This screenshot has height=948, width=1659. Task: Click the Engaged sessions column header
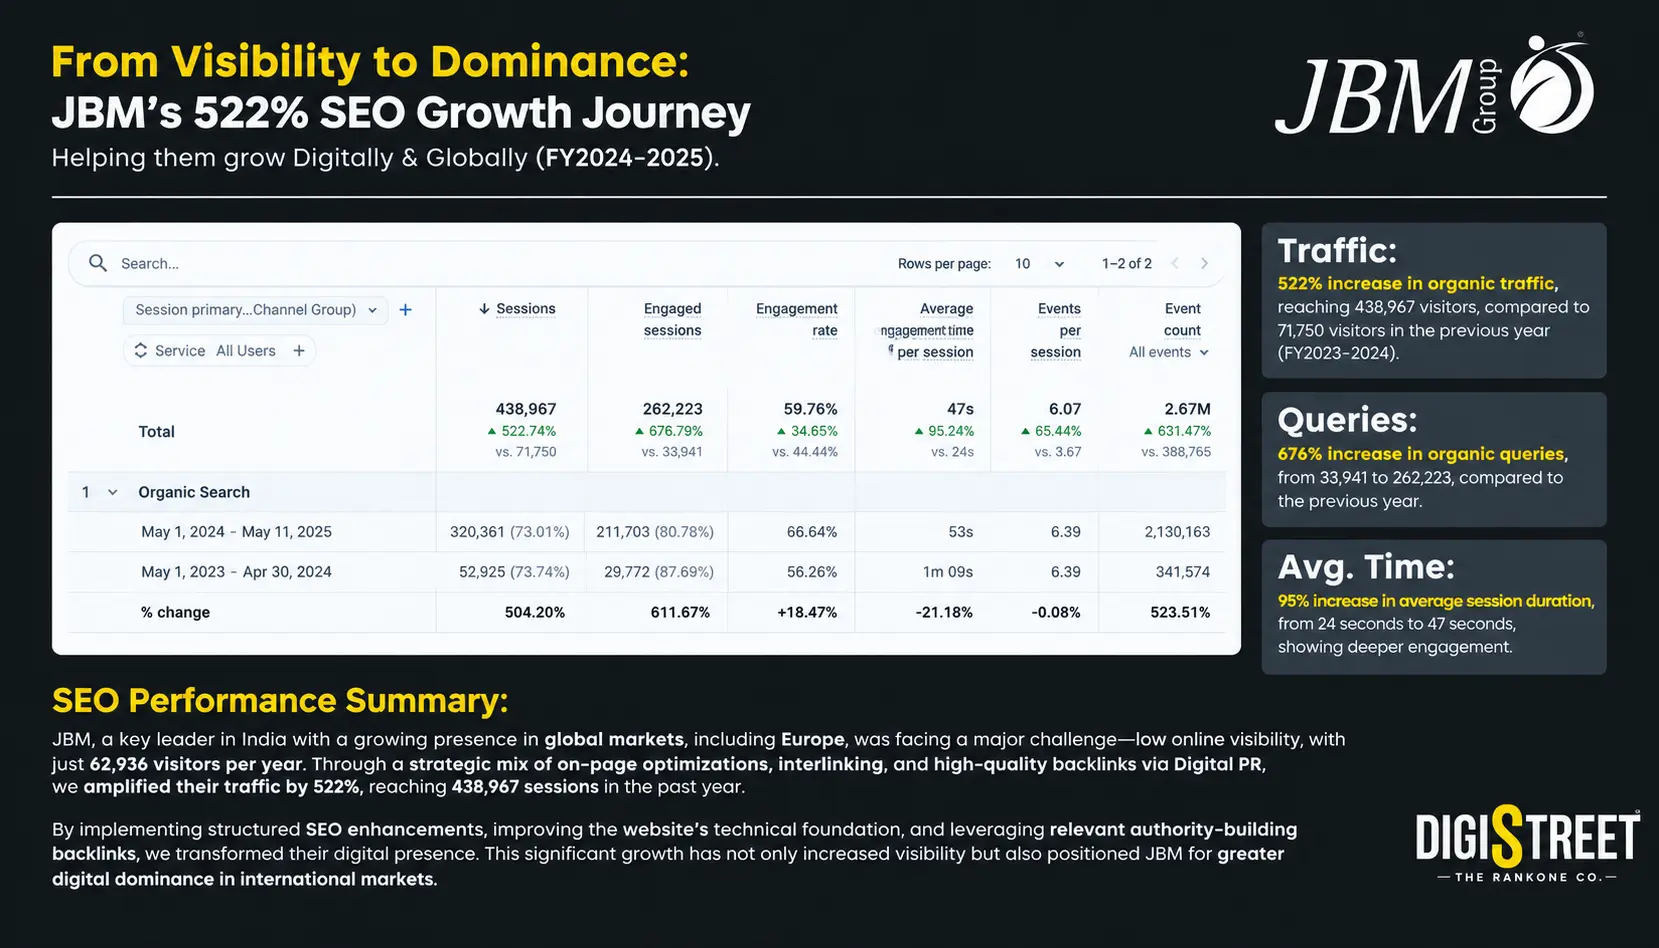672,320
